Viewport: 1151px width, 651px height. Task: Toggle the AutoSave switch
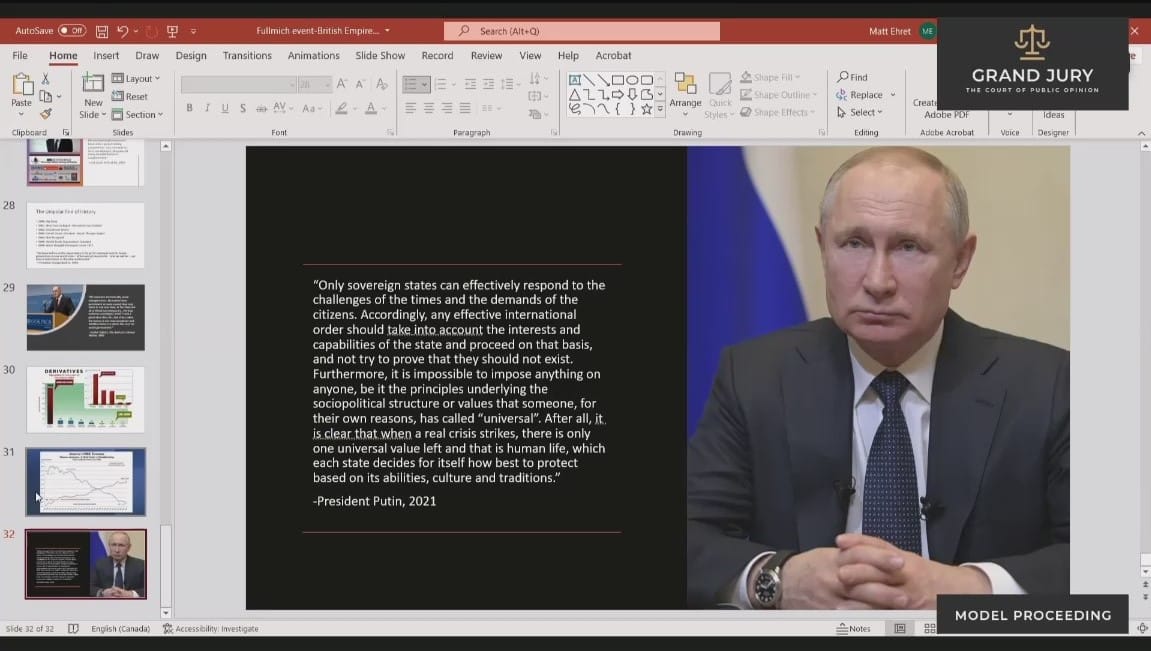71,31
